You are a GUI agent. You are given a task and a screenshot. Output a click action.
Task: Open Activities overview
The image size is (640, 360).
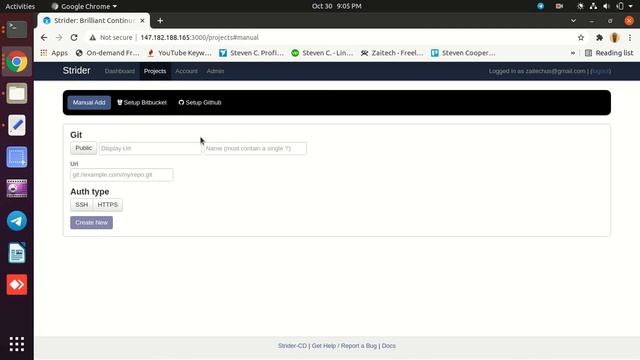point(20,6)
